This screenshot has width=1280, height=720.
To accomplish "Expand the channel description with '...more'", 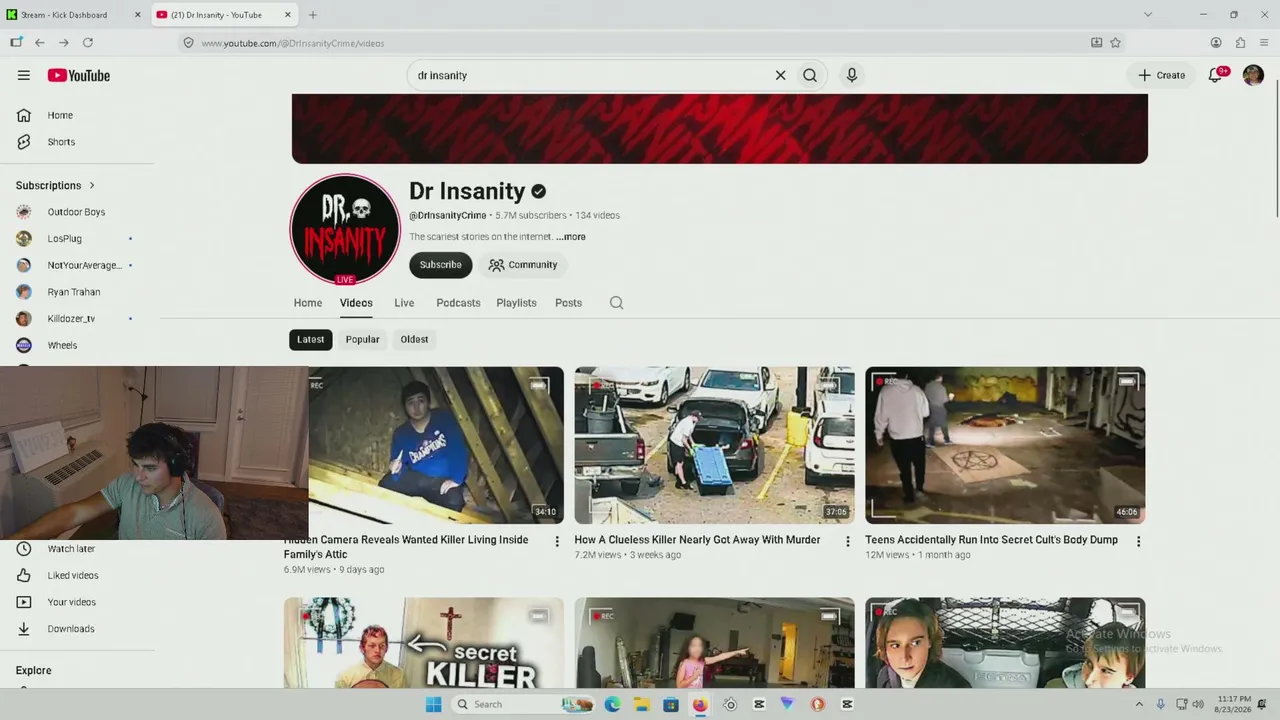I will 571,237.
